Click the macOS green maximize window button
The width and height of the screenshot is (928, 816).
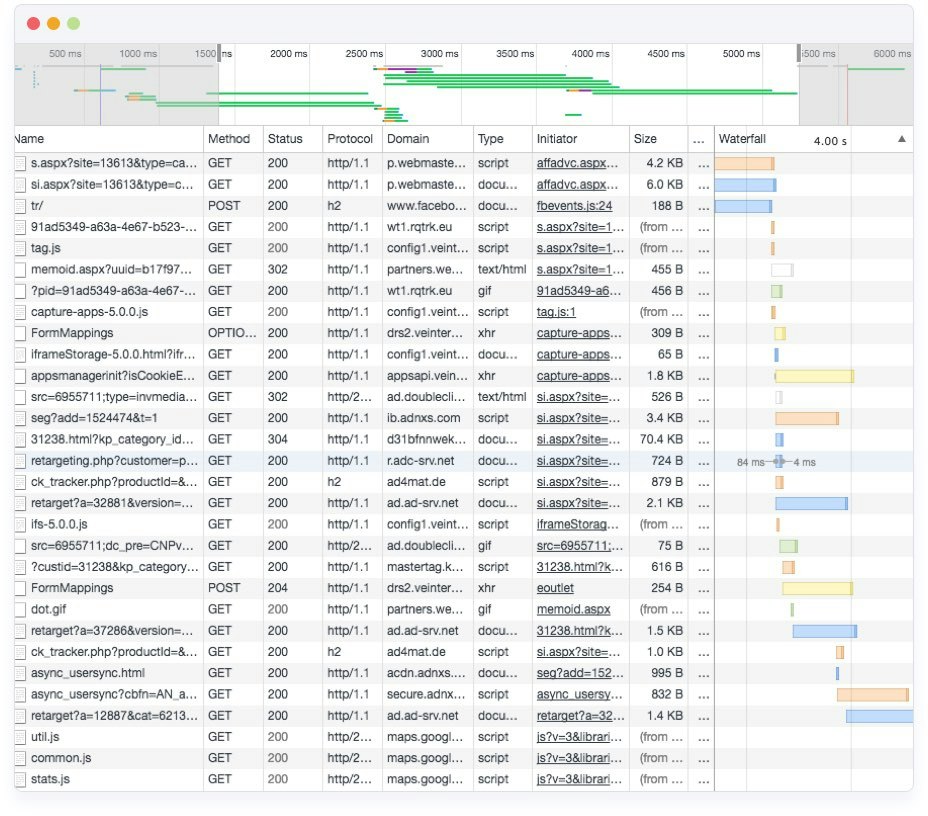click(x=73, y=24)
